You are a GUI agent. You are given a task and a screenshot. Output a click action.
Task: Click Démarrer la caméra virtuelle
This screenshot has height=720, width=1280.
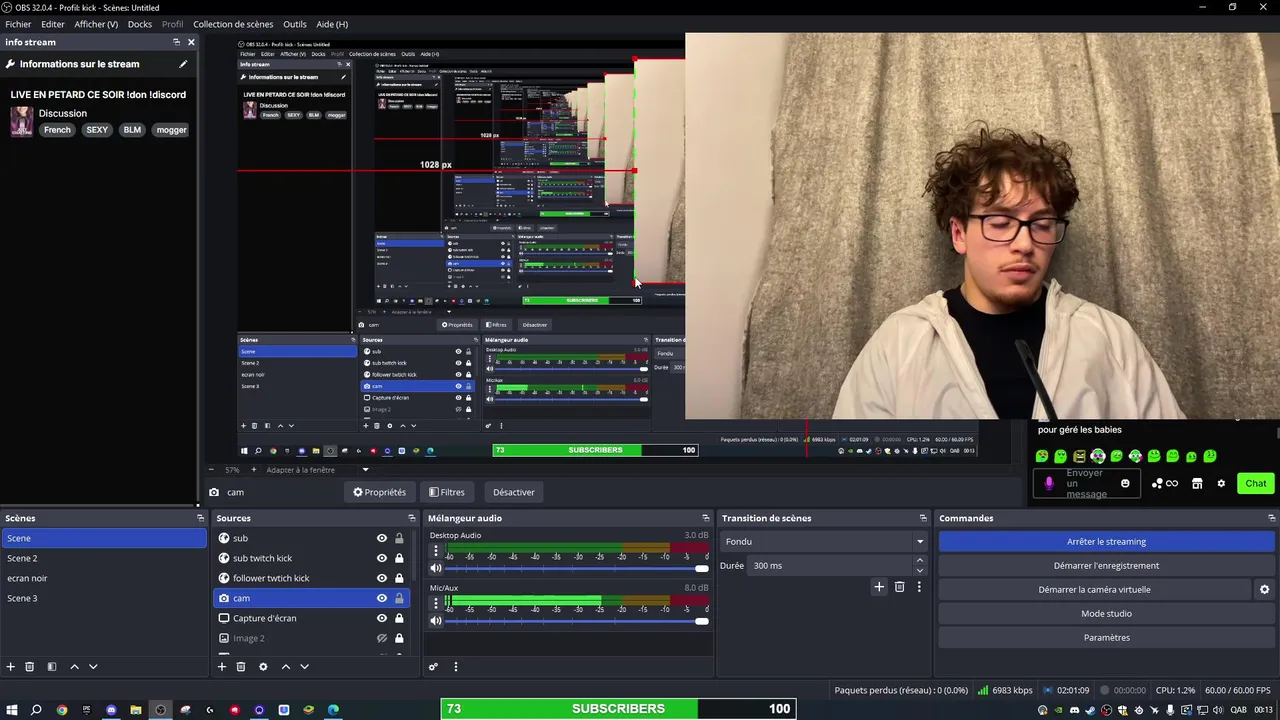click(1094, 590)
